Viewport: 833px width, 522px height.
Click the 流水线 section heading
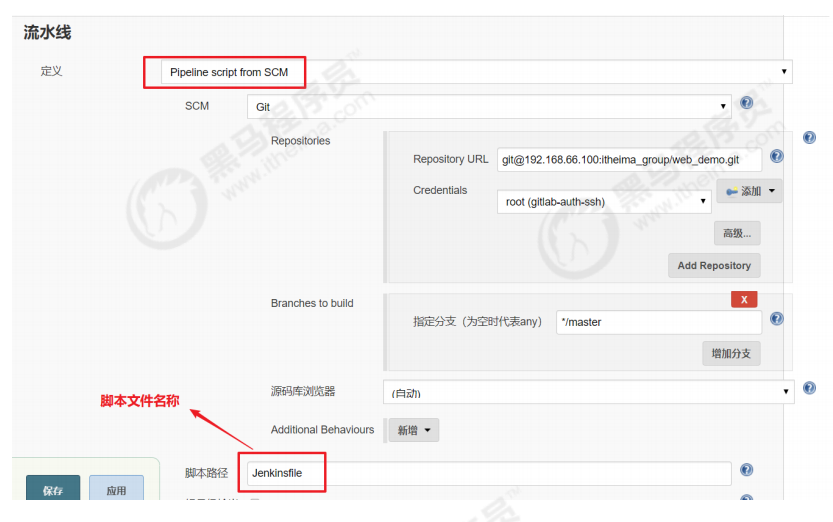pyautogui.click(x=47, y=32)
